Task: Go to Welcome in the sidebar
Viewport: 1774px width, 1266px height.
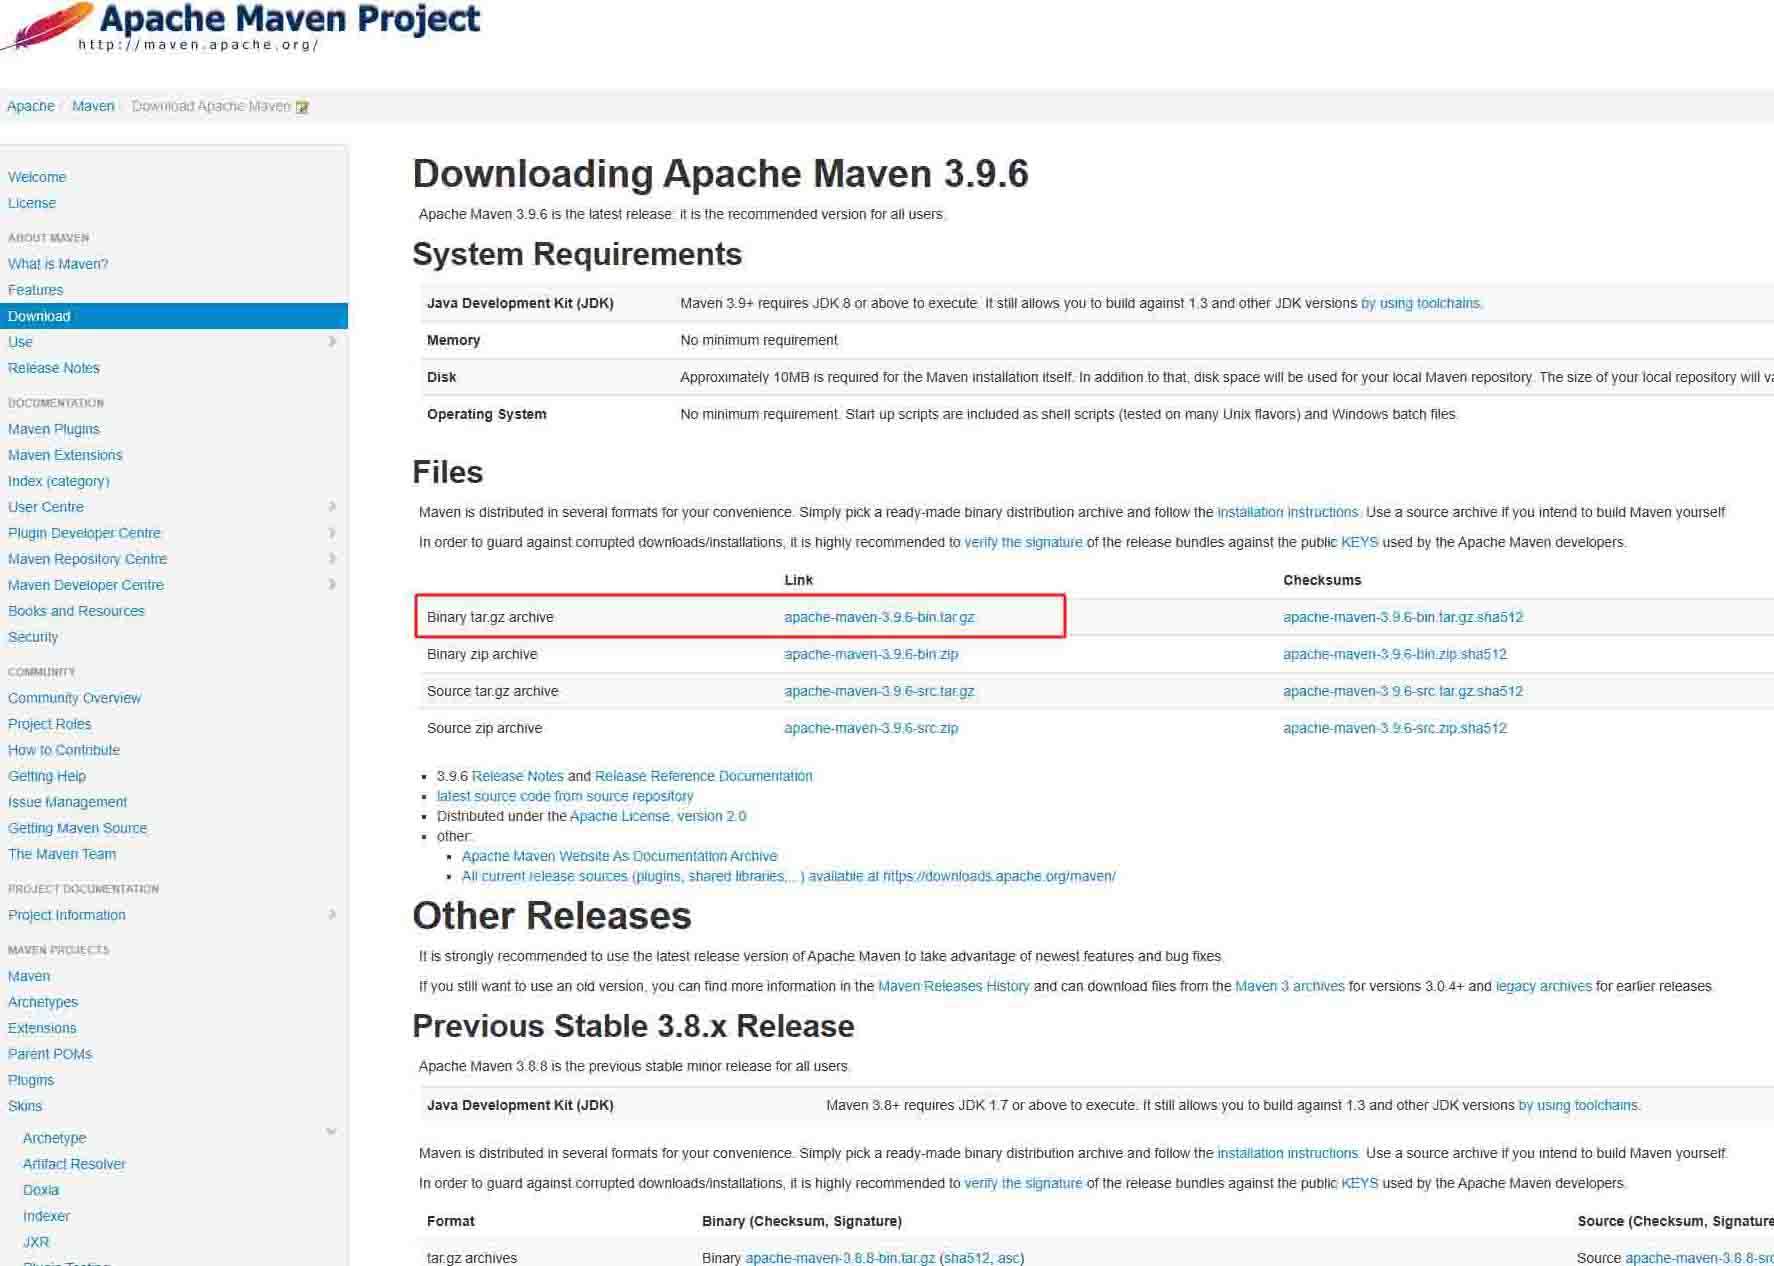Action: pos(37,177)
